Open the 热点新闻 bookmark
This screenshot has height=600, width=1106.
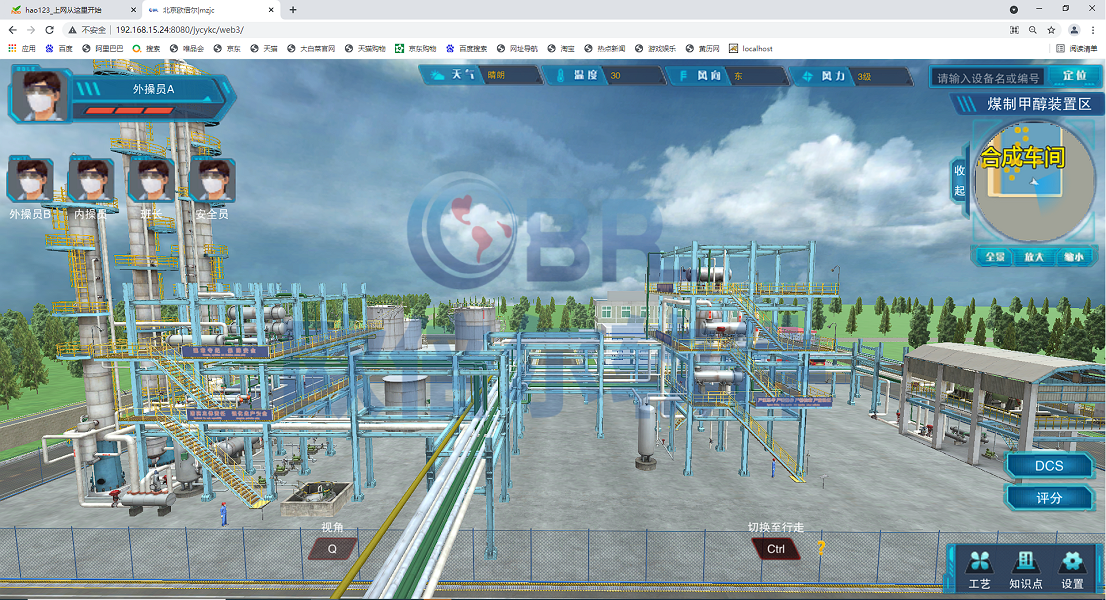click(x=604, y=49)
